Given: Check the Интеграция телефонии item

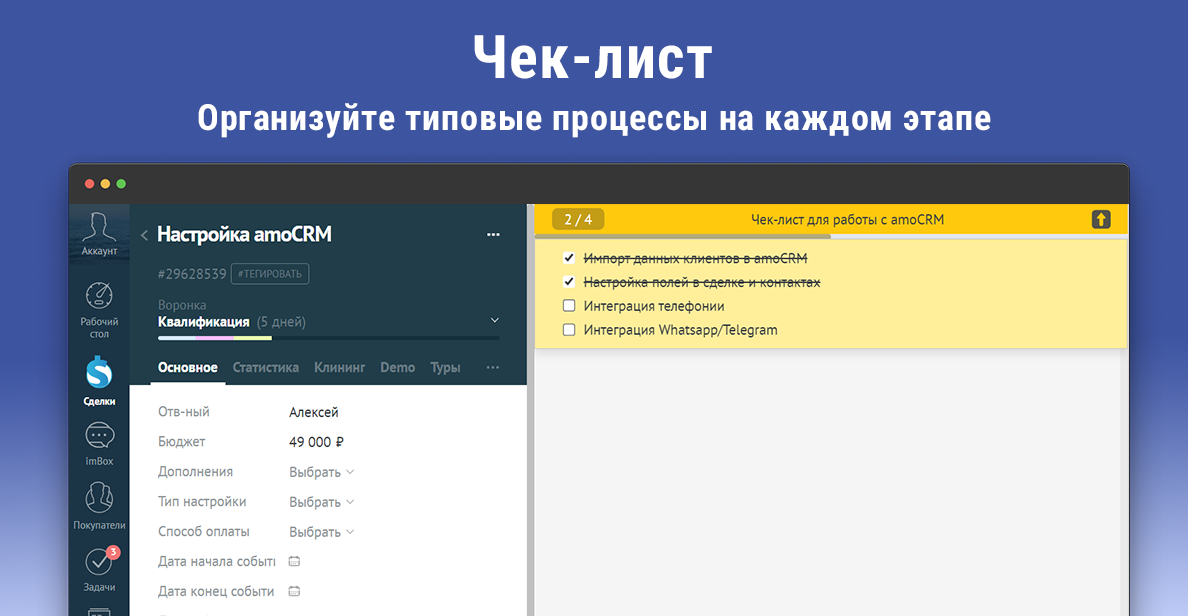Looking at the screenshot, I should pyautogui.click(x=569, y=306).
